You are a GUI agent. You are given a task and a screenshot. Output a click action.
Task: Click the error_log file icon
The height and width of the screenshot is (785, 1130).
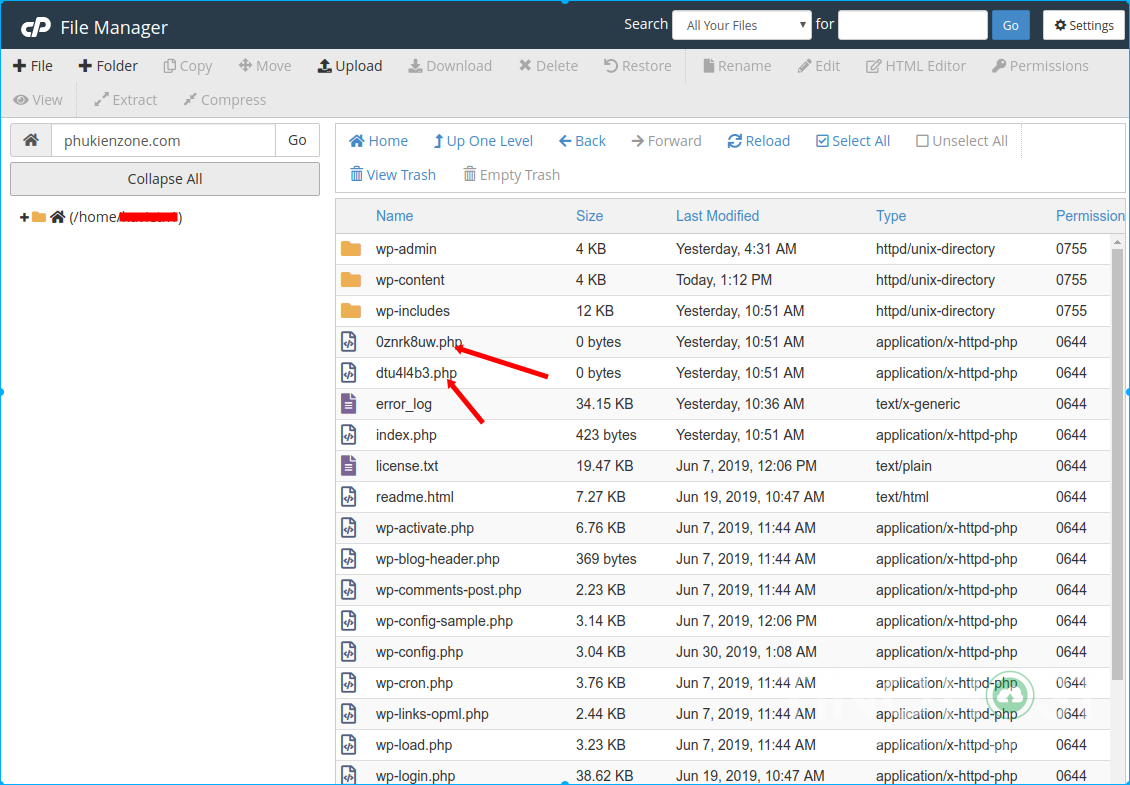pos(349,404)
